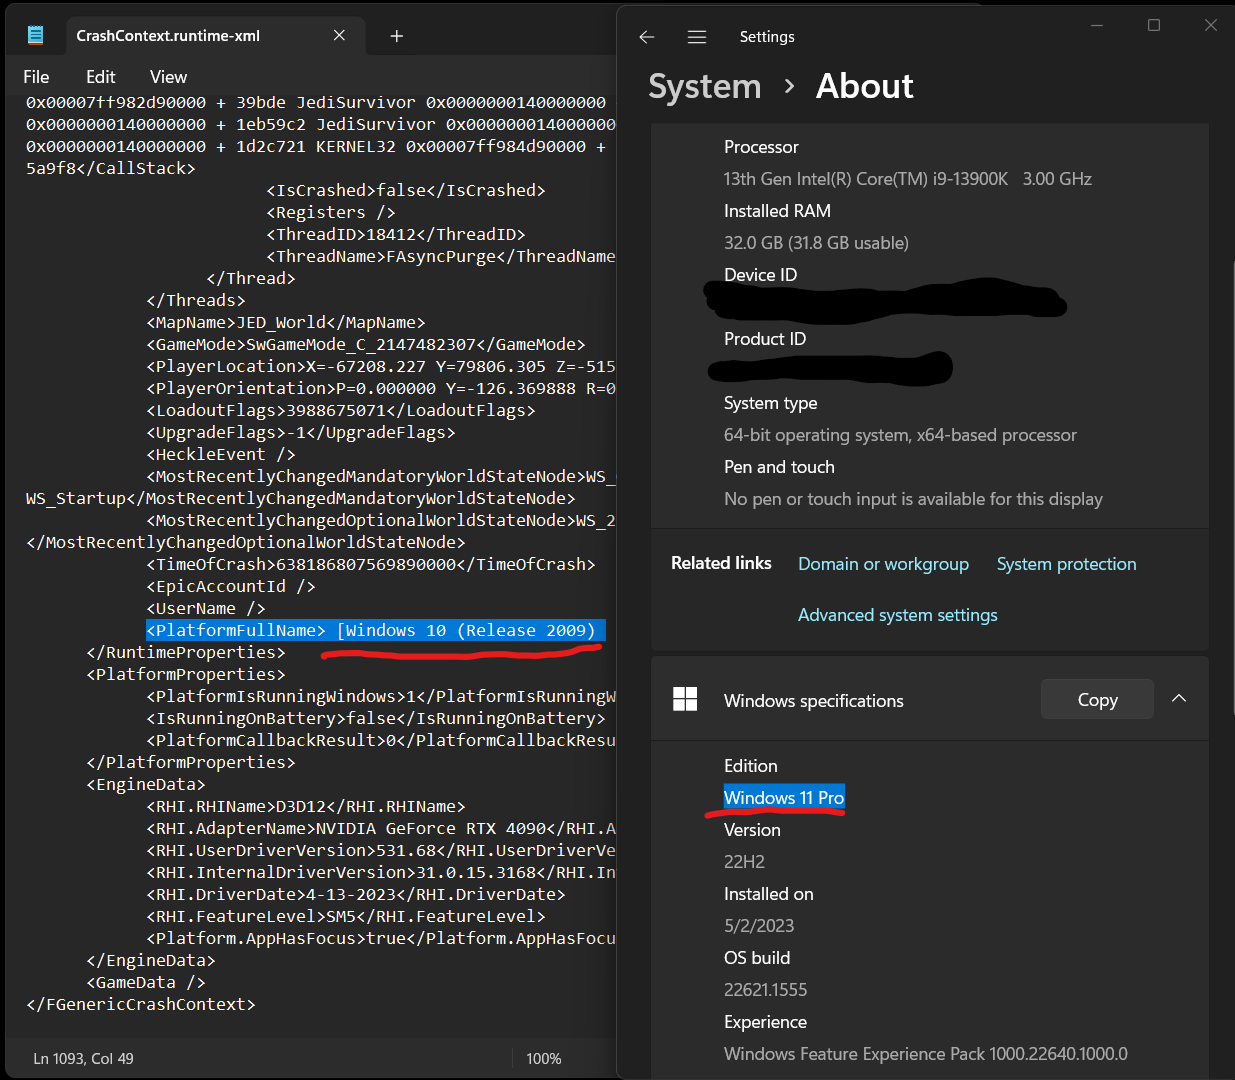Click the RHI.DriverDate 4-13-2023 line
The height and width of the screenshot is (1080, 1235).
tap(355, 894)
